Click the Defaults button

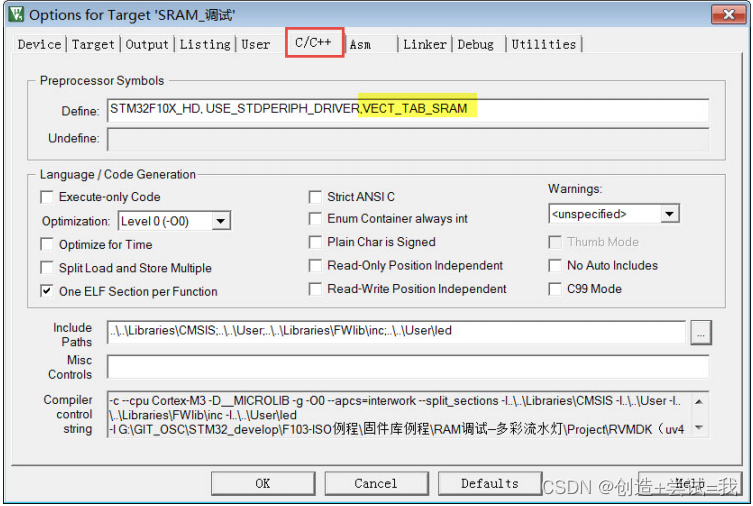click(490, 483)
